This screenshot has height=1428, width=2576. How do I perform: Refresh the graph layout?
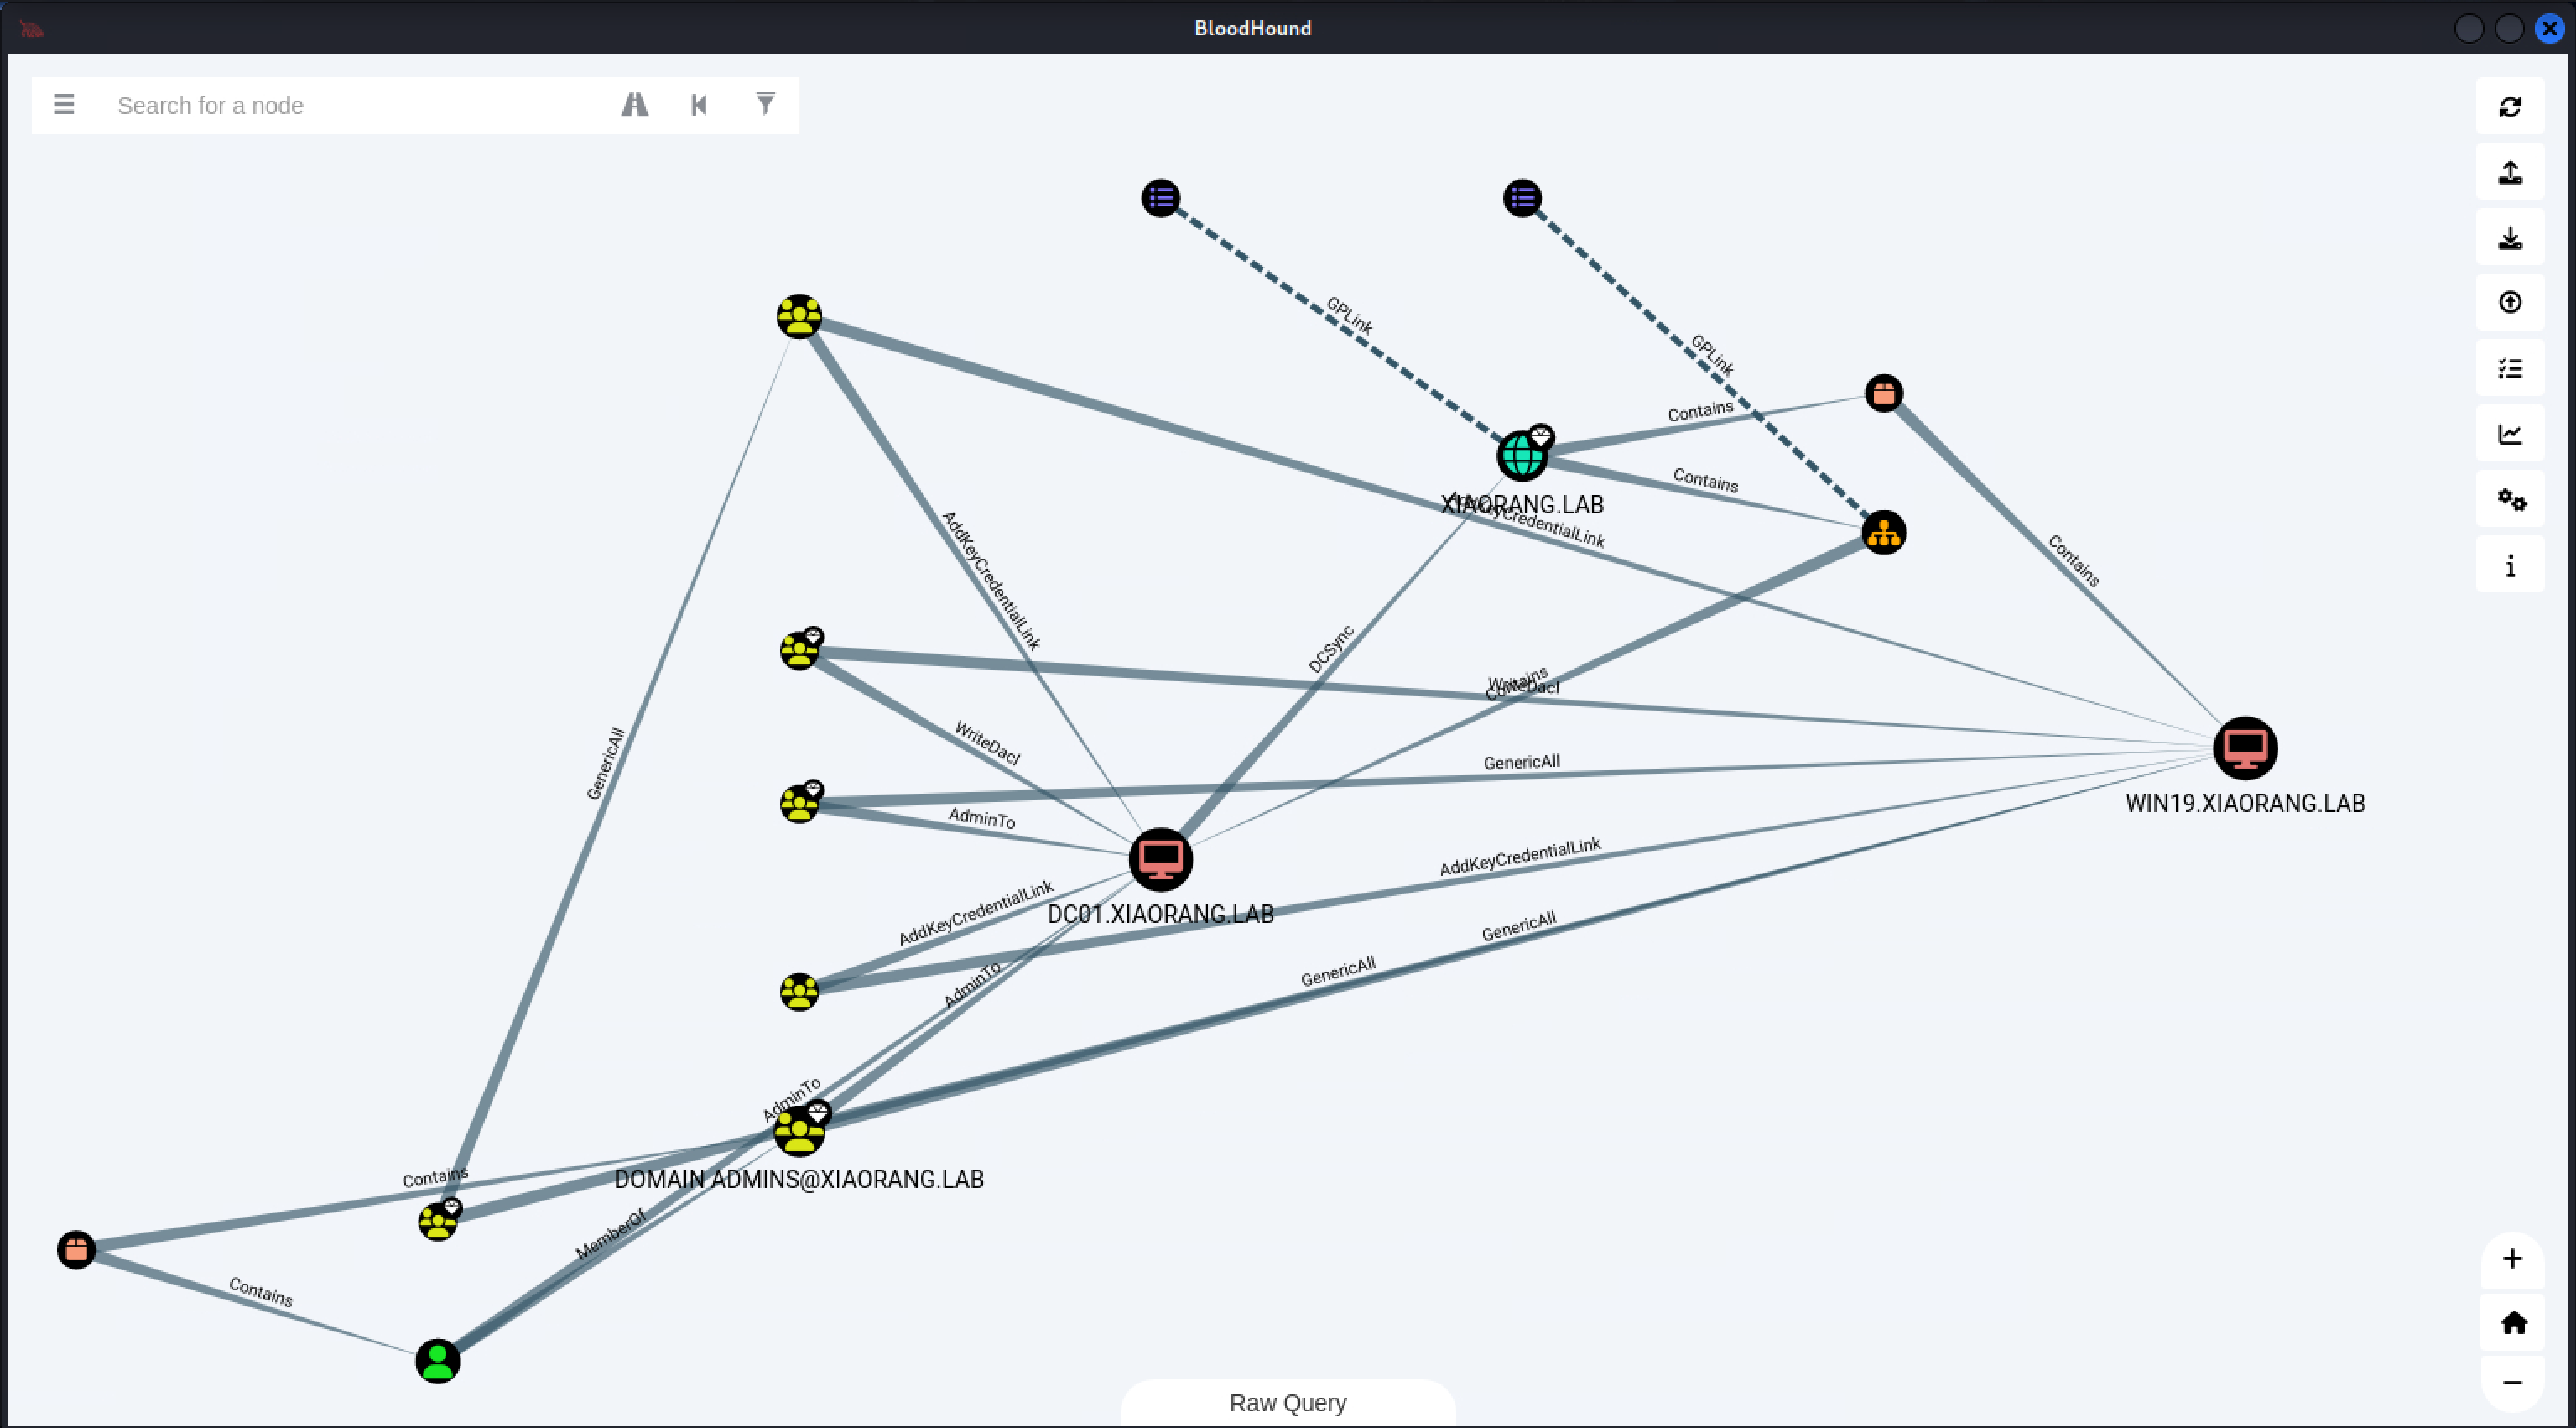coord(2510,107)
